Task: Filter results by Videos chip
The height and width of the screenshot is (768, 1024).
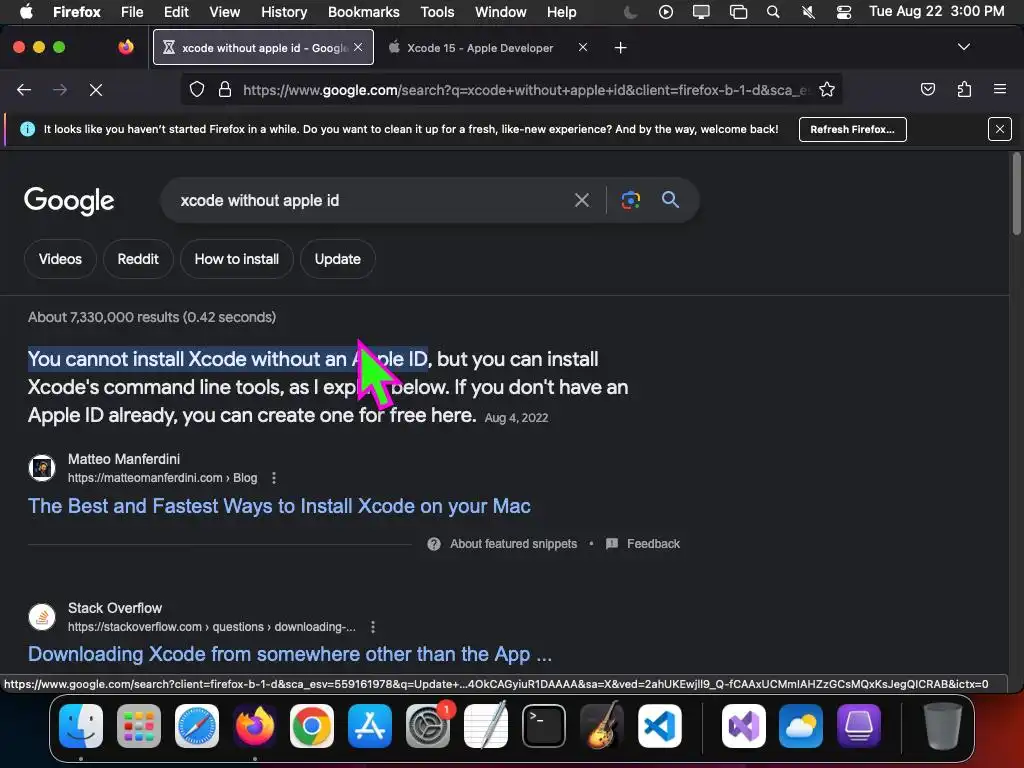Action: (x=60, y=259)
